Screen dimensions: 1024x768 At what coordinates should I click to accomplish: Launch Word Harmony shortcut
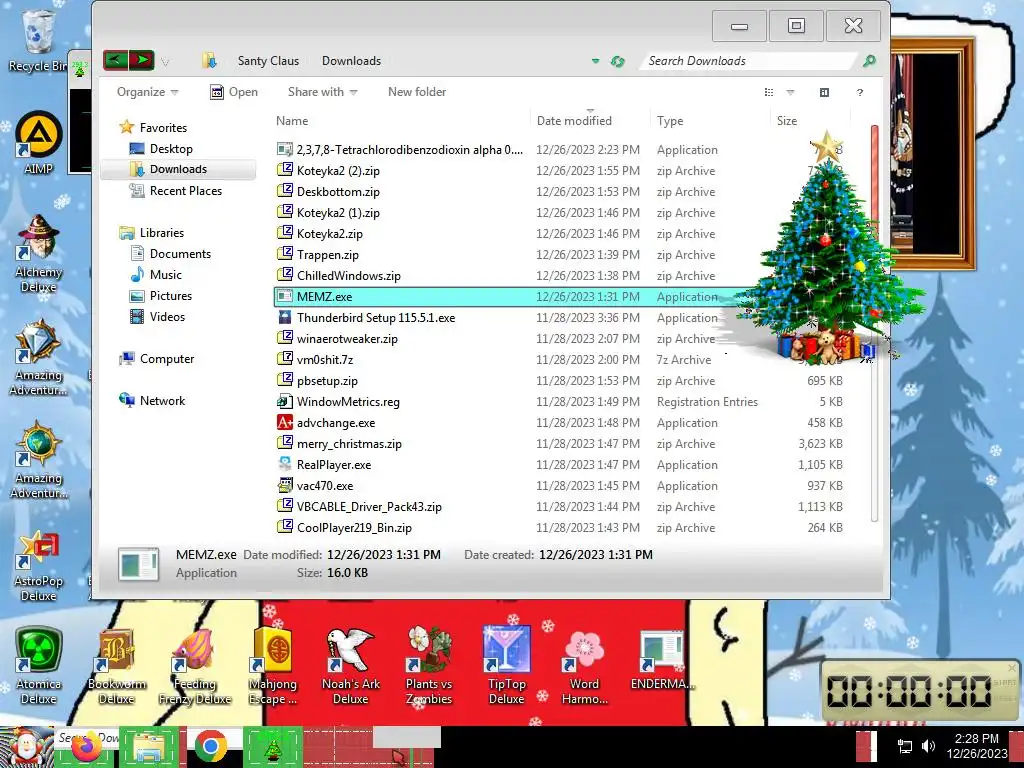coord(584,666)
